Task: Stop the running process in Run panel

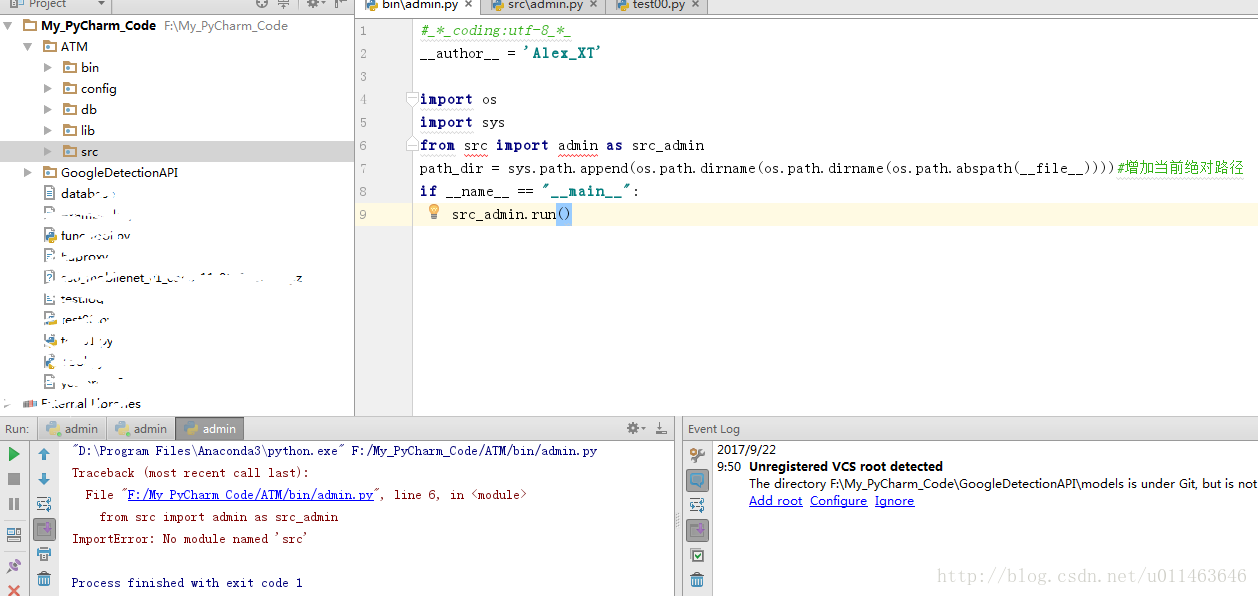Action: click(x=14, y=479)
